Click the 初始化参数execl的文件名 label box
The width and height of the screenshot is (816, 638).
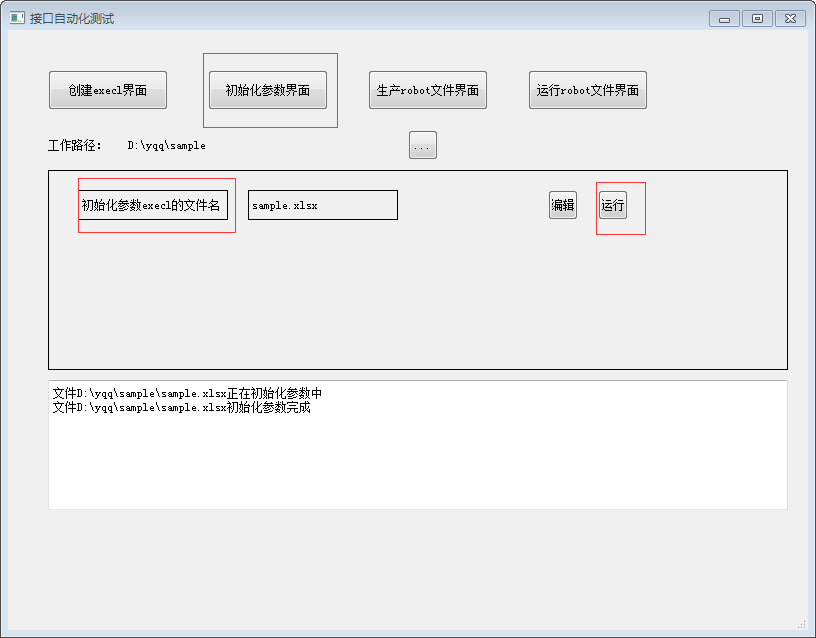pyautogui.click(x=153, y=205)
